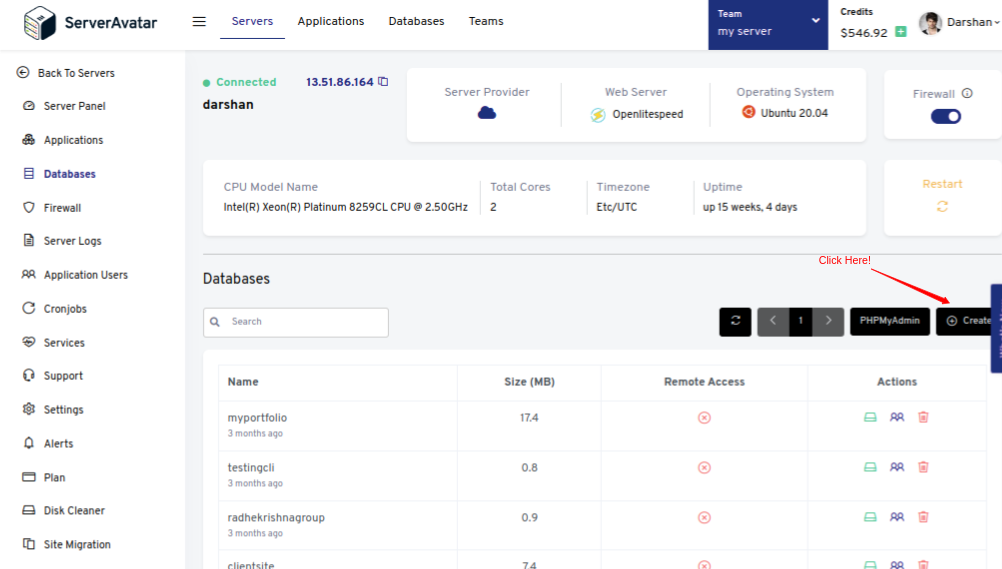Click the green add credits plus icon
Screen dimensions: 1002x569
point(901,31)
